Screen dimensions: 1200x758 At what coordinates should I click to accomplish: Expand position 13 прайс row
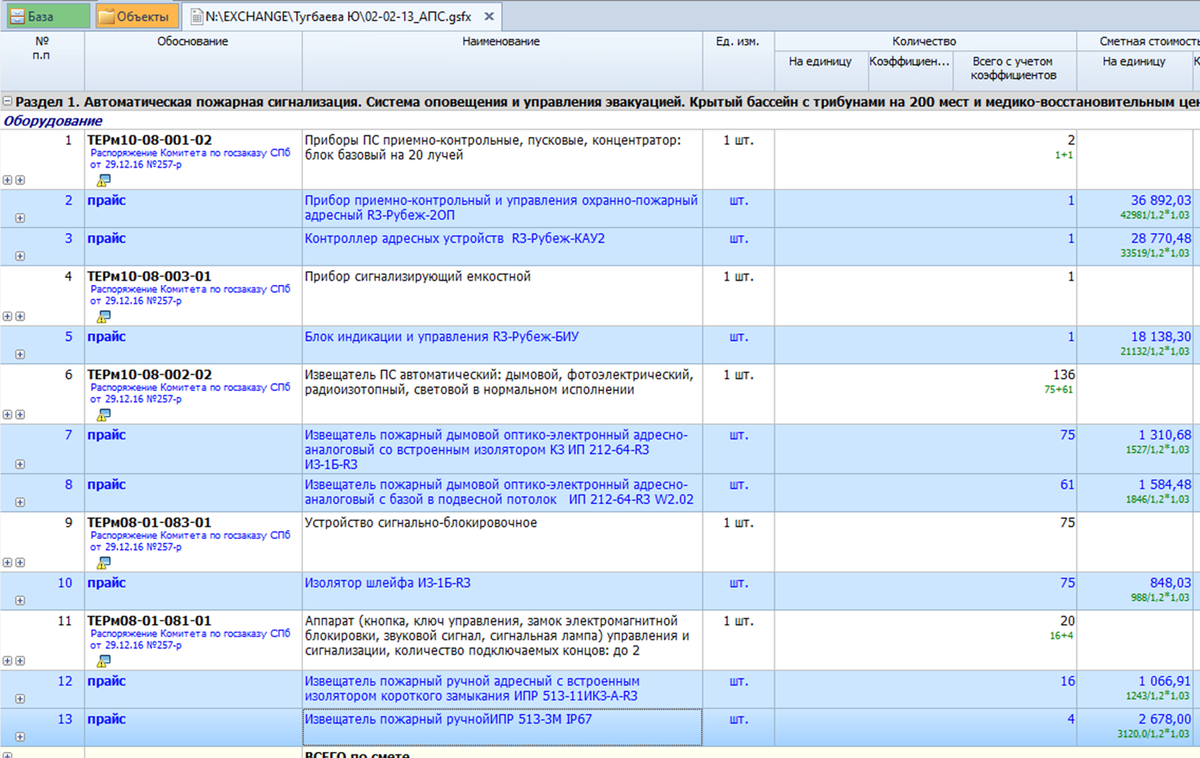click(19, 736)
